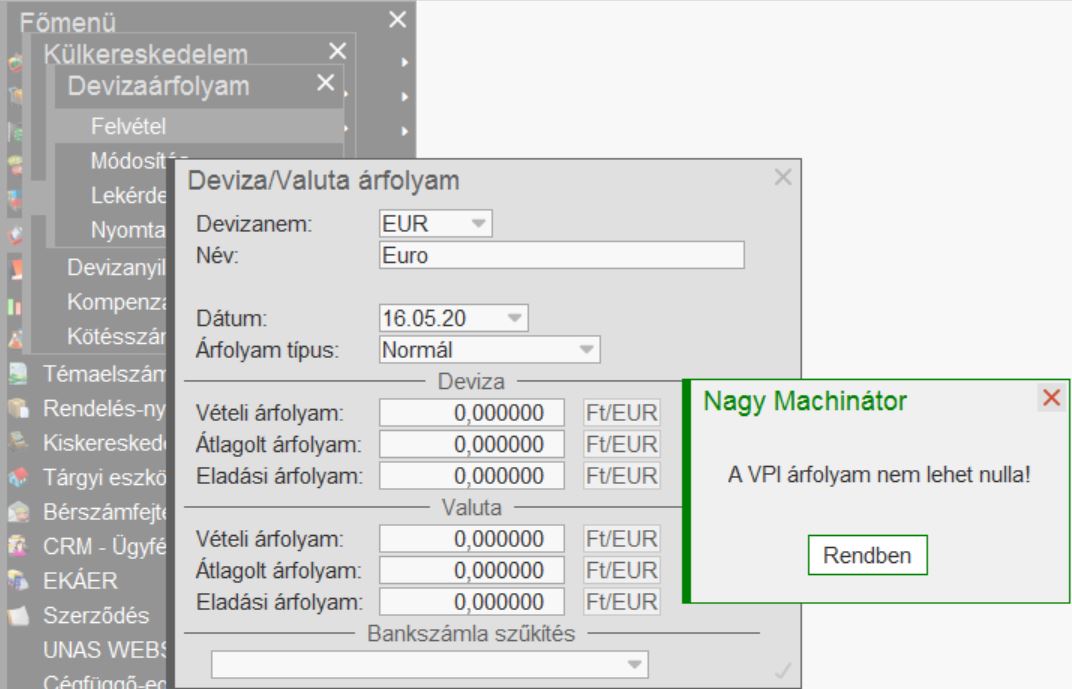Click the Tárgyi eszköz icon
Image resolution: width=1072 pixels, height=689 pixels.
18,476
